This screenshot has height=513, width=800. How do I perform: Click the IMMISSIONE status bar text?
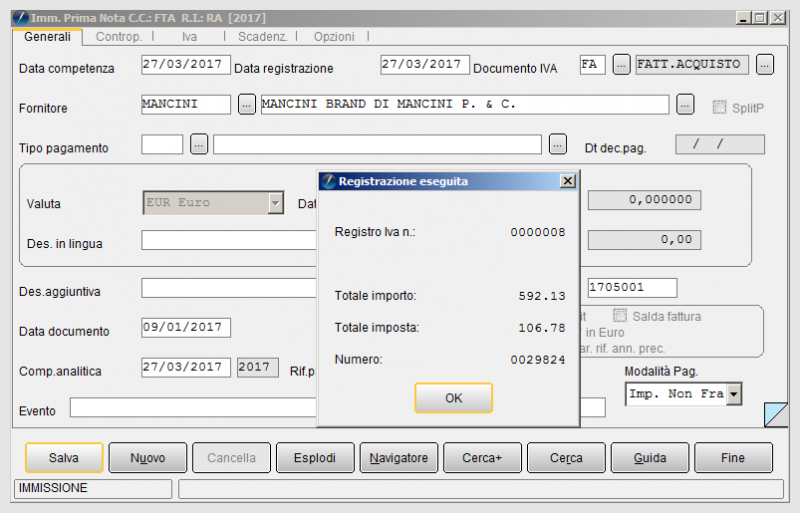[x=53, y=488]
